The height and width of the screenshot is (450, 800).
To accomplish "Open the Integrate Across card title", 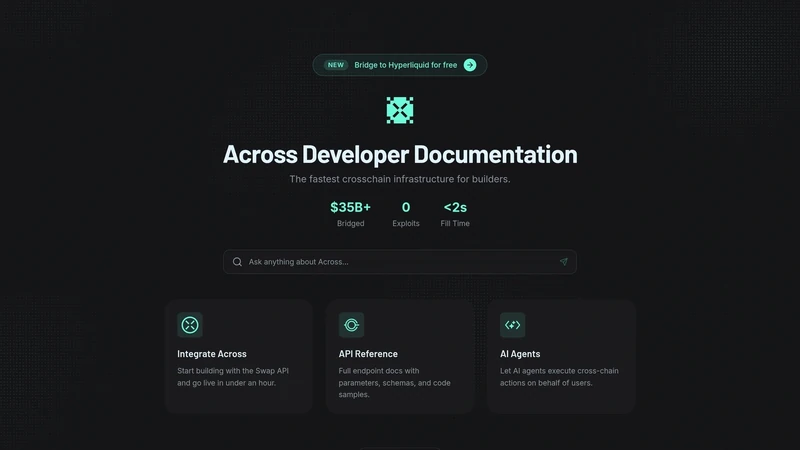I will pos(212,354).
